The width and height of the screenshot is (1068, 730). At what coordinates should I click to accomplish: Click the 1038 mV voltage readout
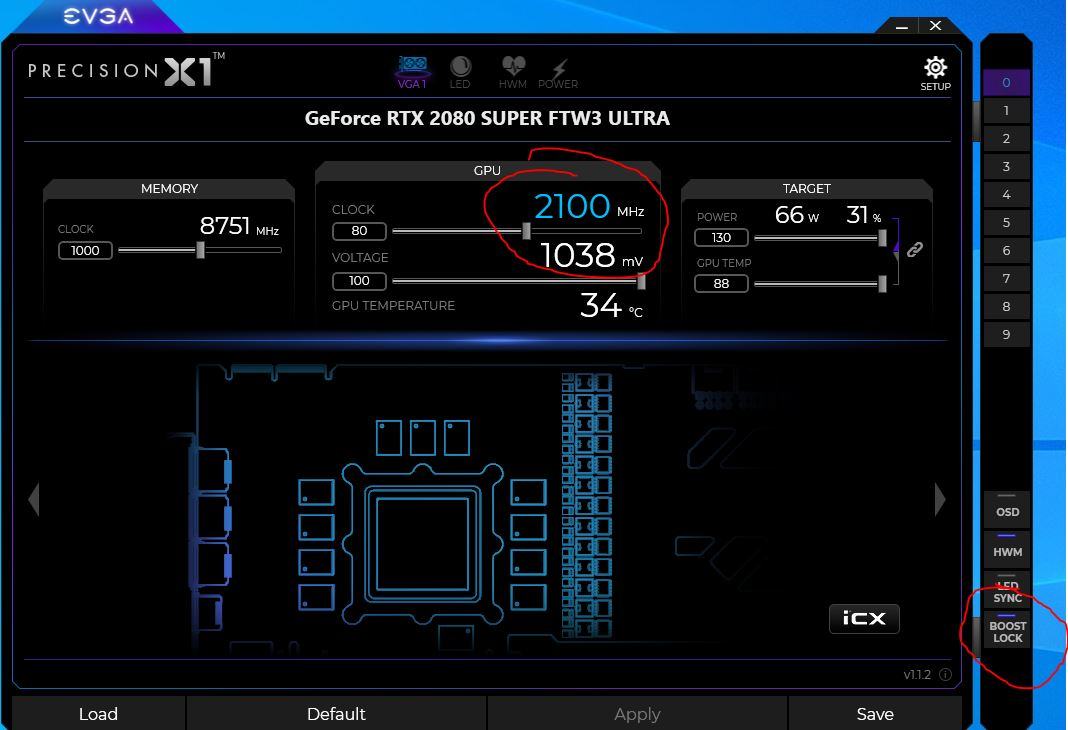pos(592,256)
